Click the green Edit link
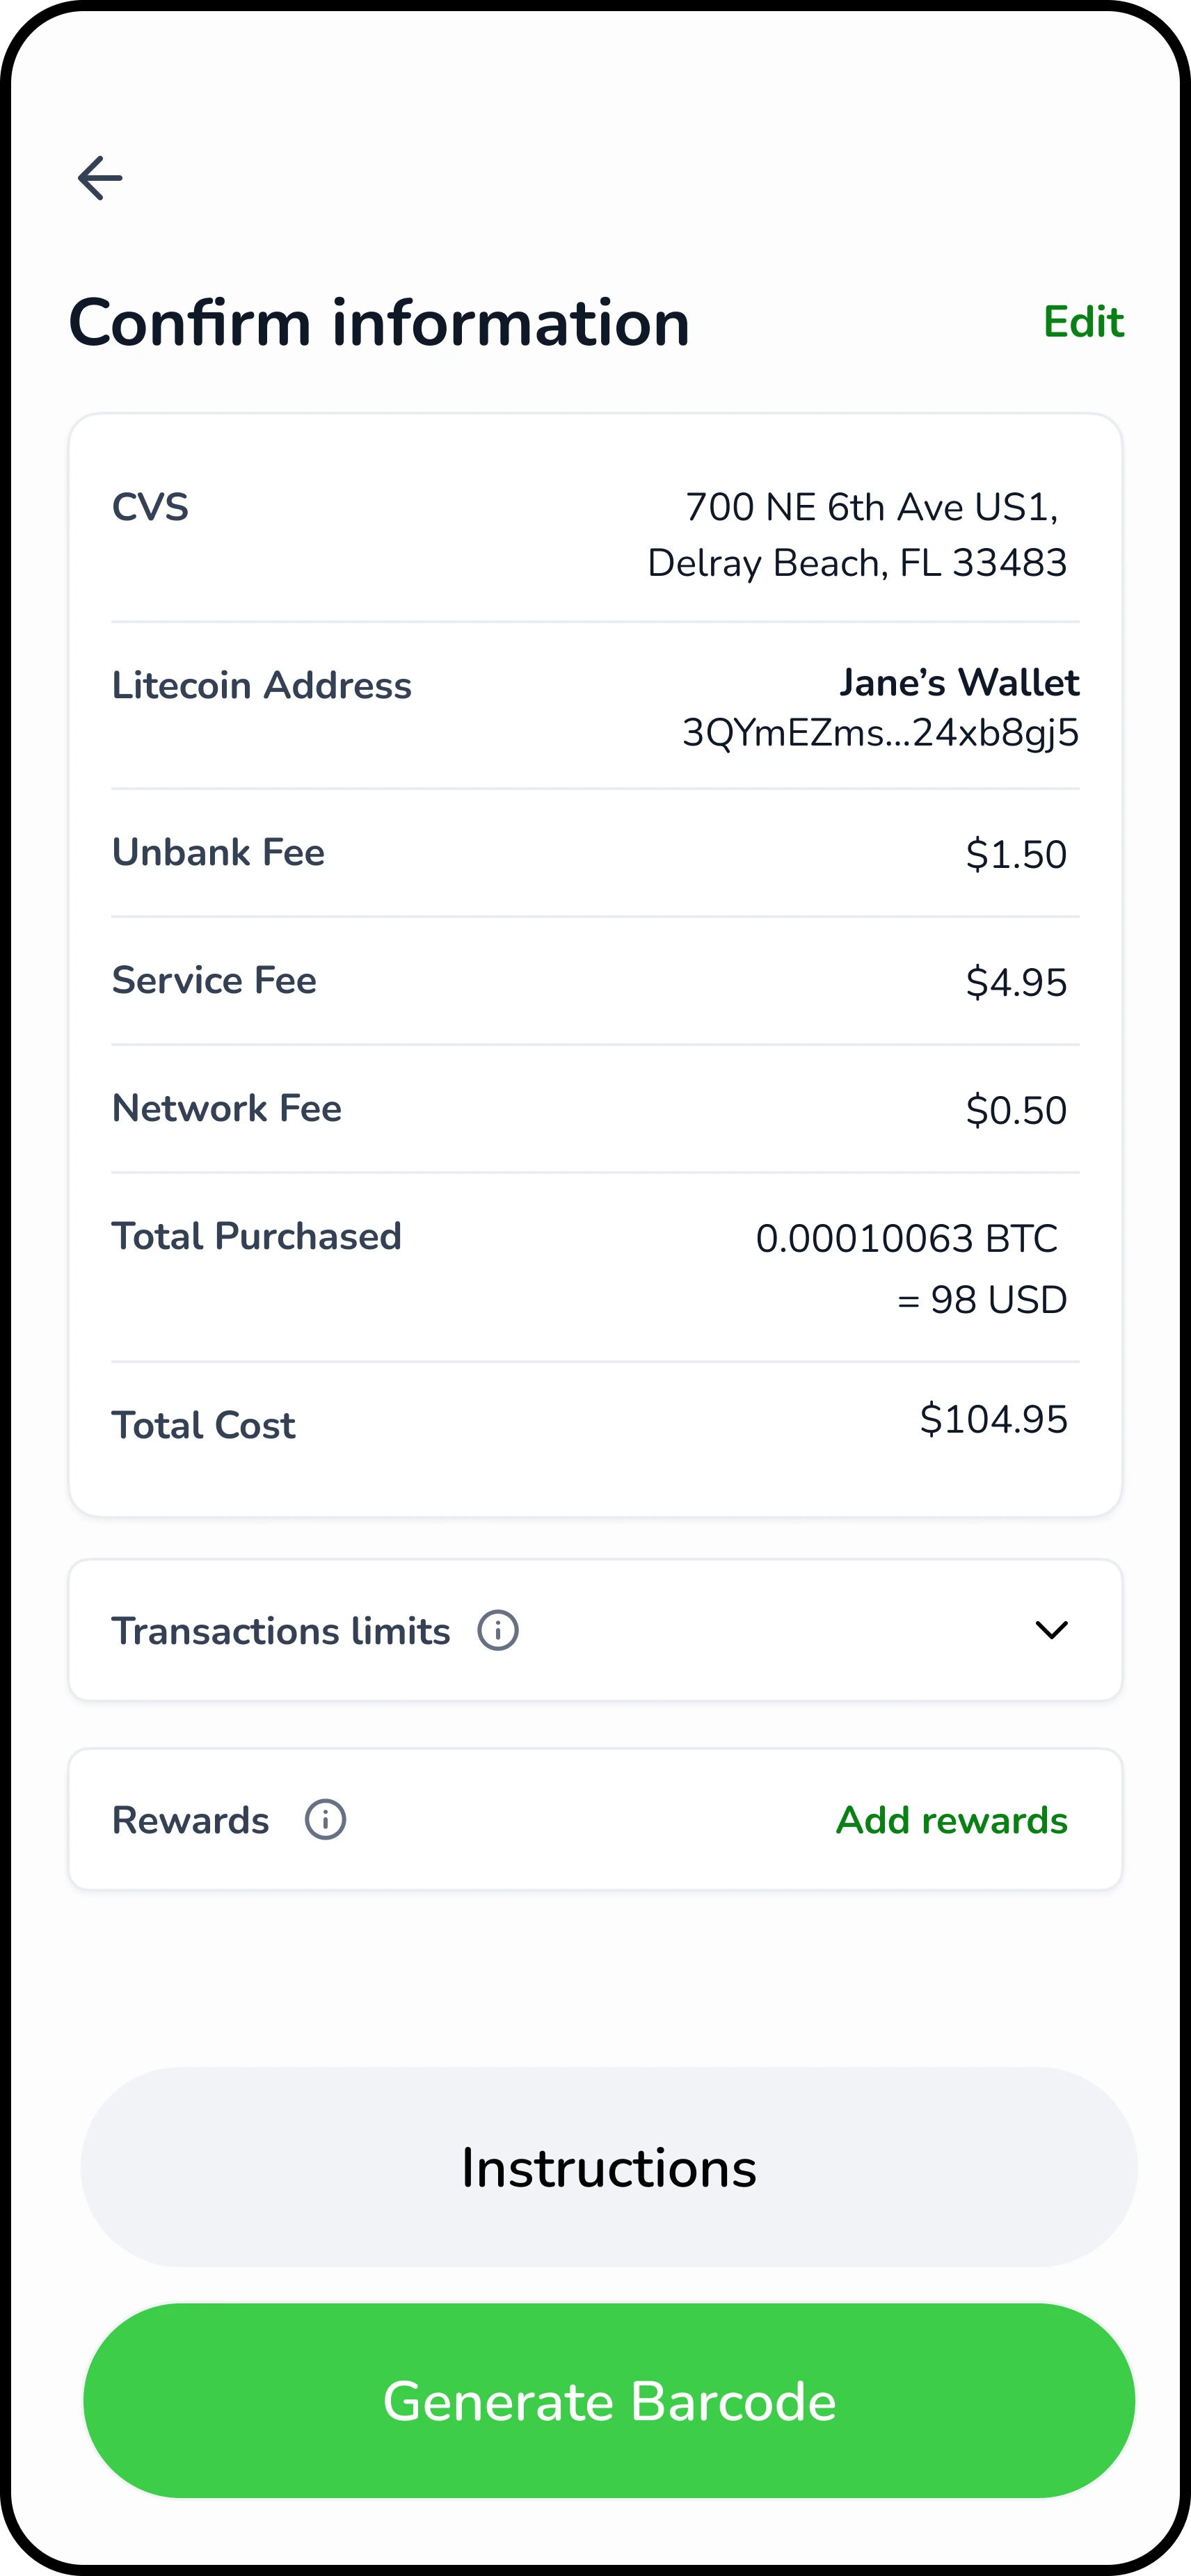1191x2576 pixels. pyautogui.click(x=1083, y=322)
